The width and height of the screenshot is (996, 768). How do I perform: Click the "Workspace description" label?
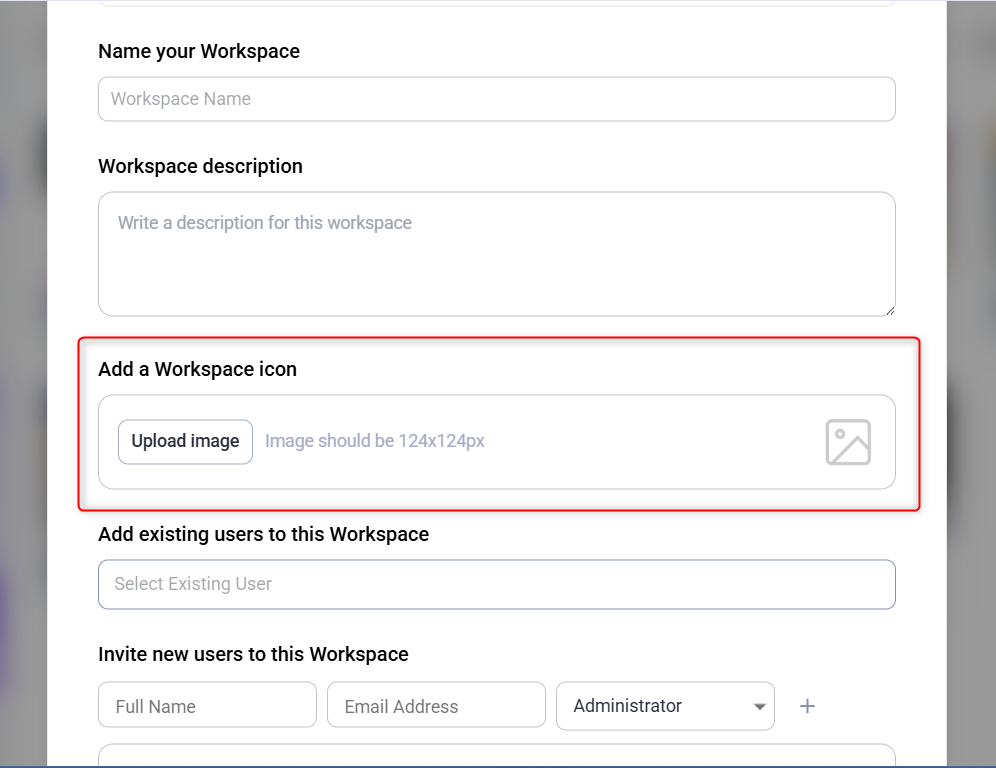[200, 166]
